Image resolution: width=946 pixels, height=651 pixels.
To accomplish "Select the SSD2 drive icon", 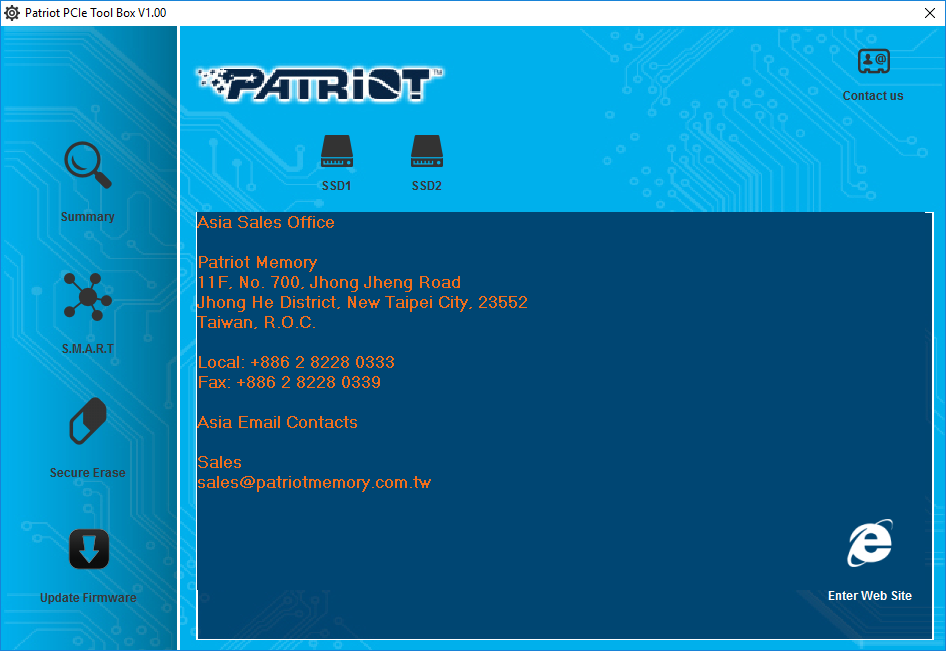I will 427,151.
